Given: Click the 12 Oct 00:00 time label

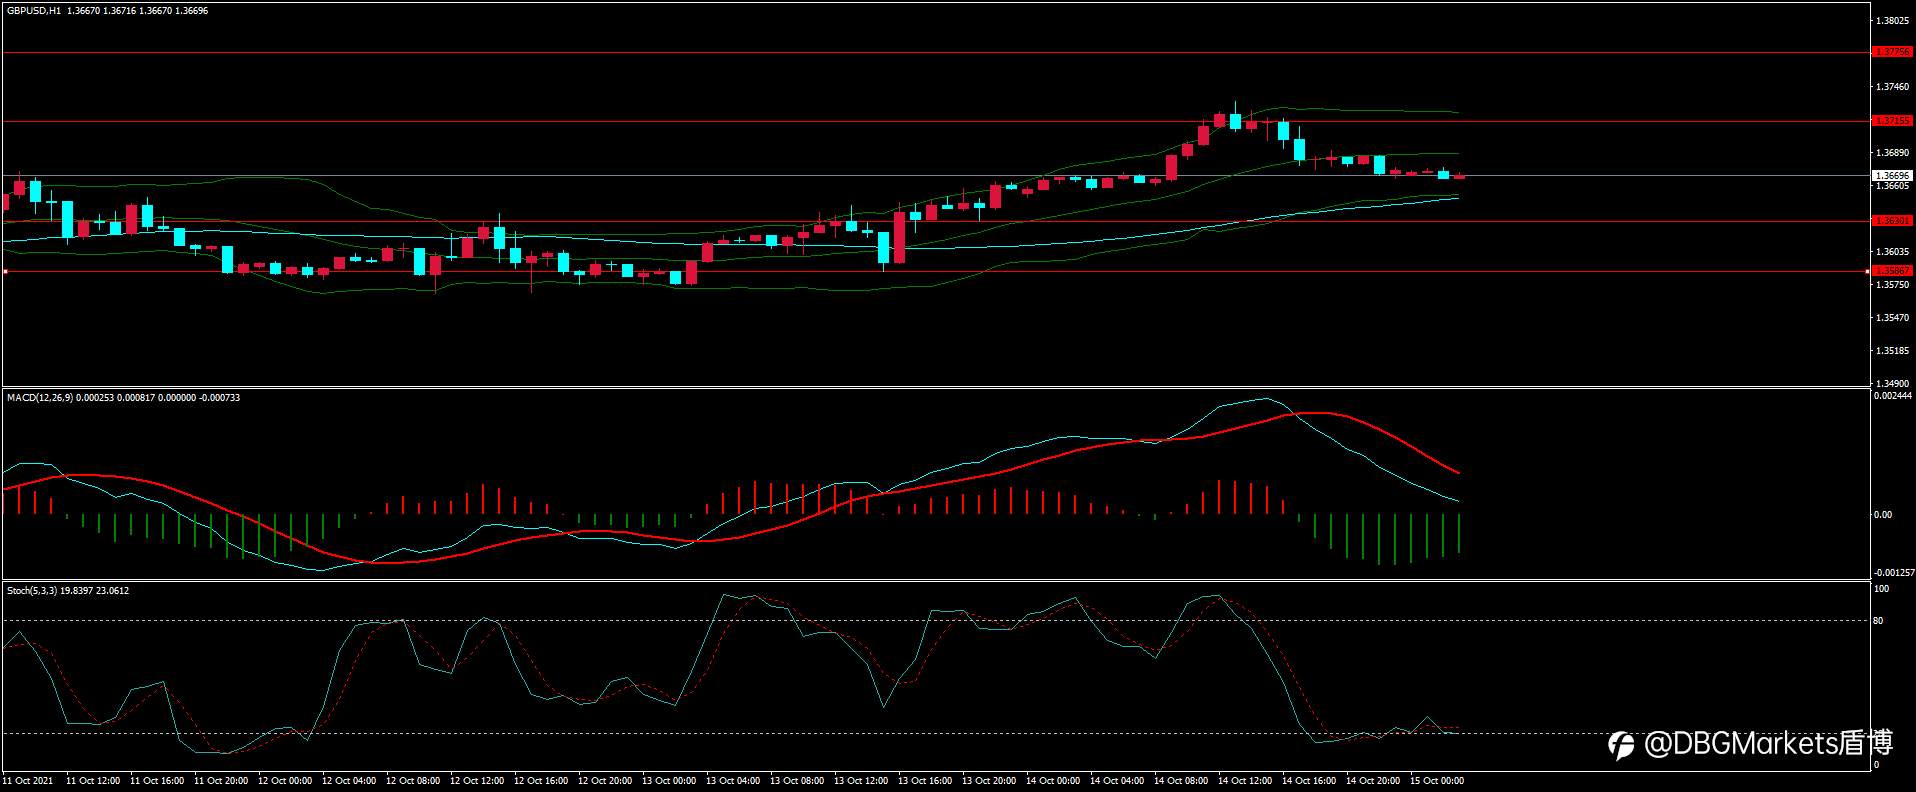Looking at the screenshot, I should tap(285, 780).
